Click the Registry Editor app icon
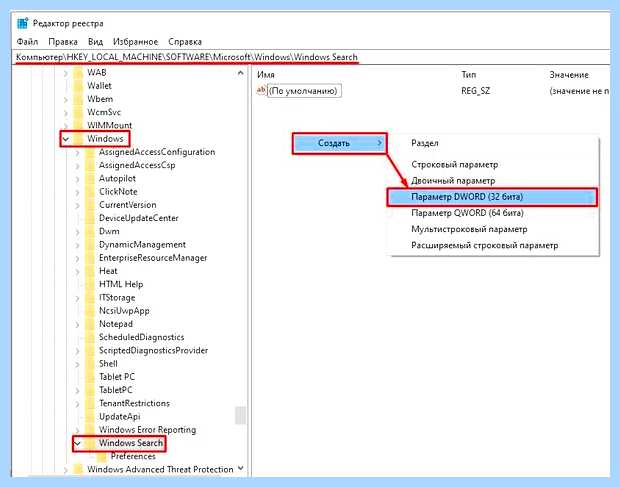The width and height of the screenshot is (620, 487). [x=23, y=23]
